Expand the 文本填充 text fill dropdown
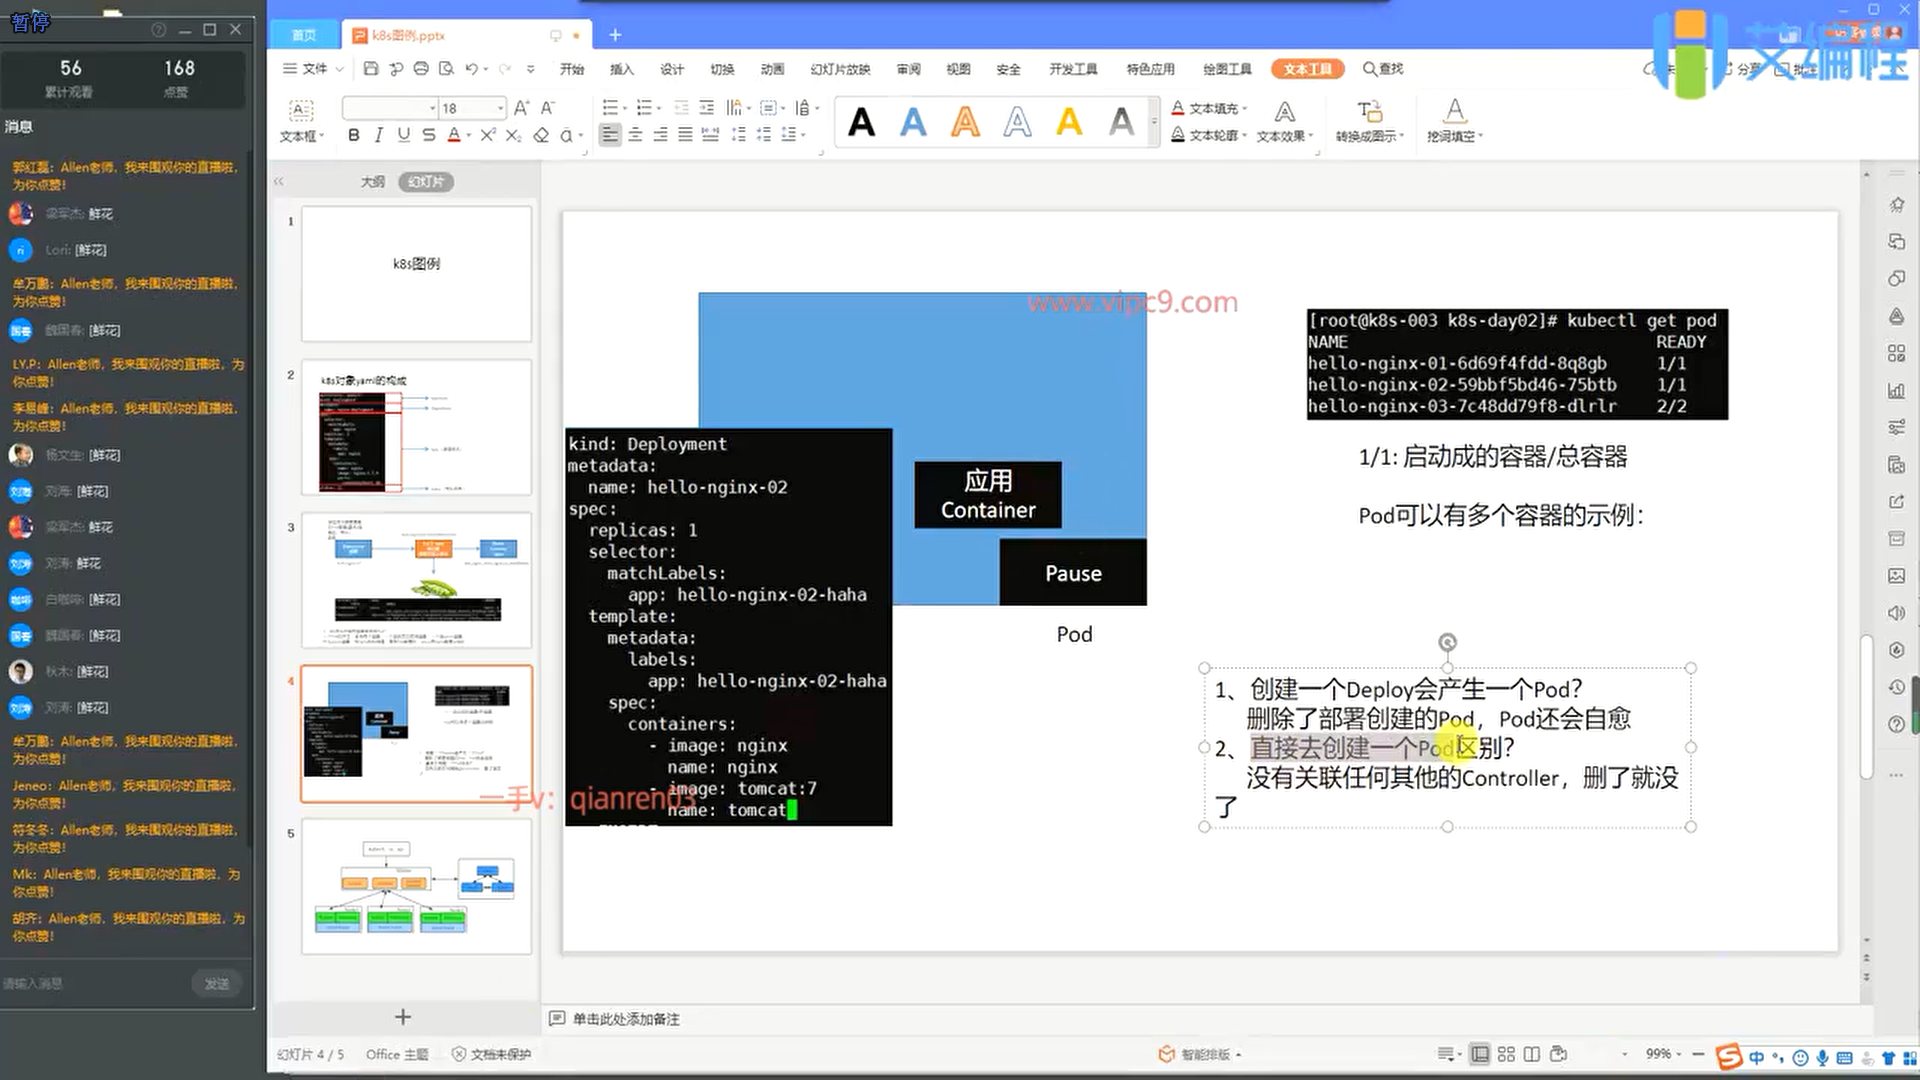The width and height of the screenshot is (1920, 1080). tap(1245, 108)
